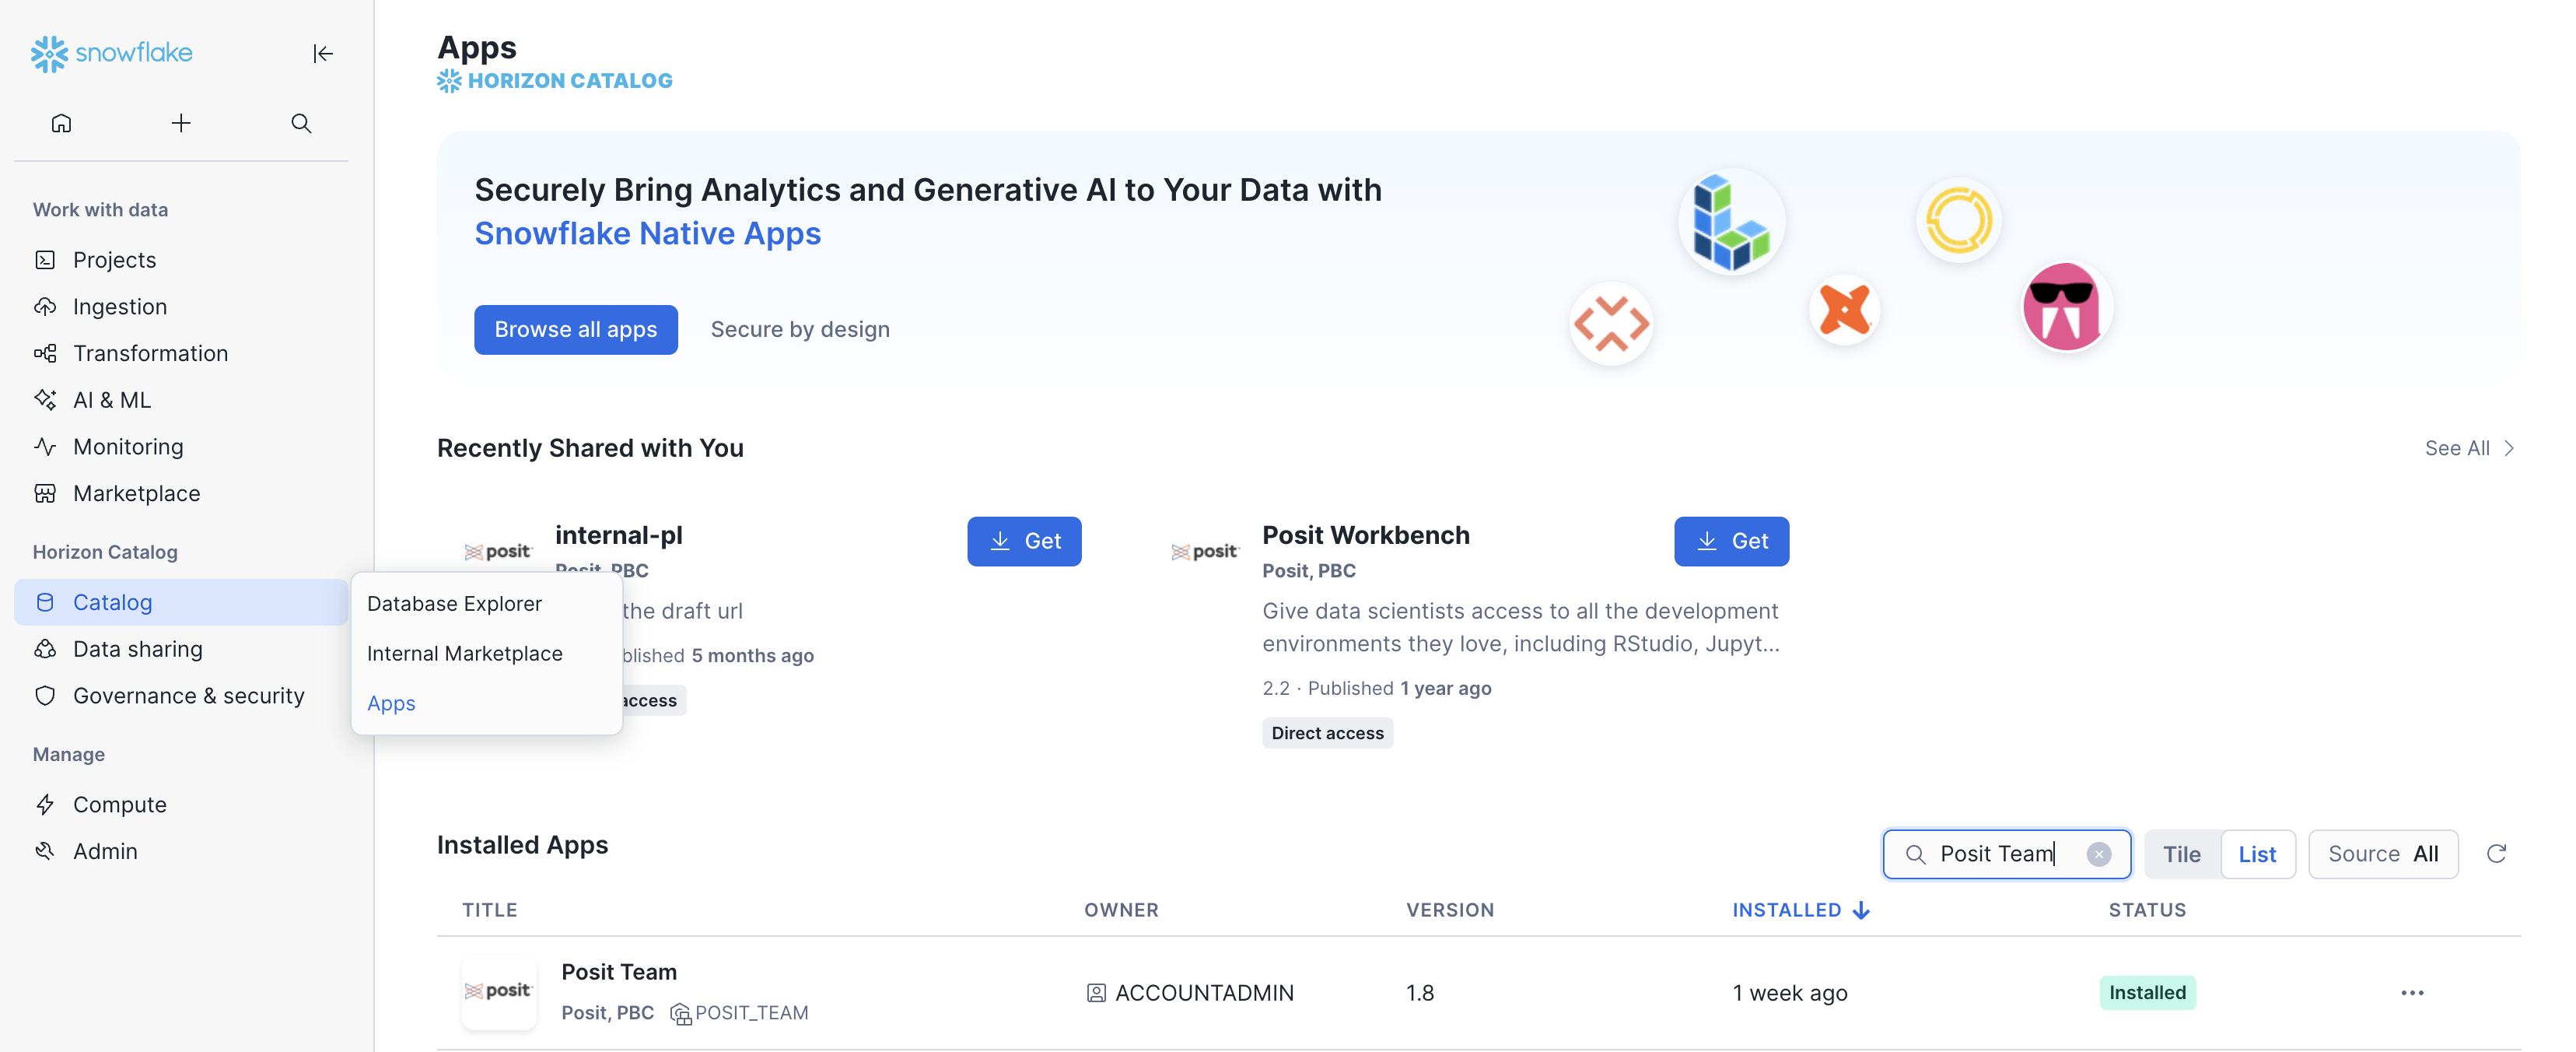Image resolution: width=2576 pixels, height=1052 pixels.
Task: Open the Secure by design link
Action: click(x=800, y=329)
